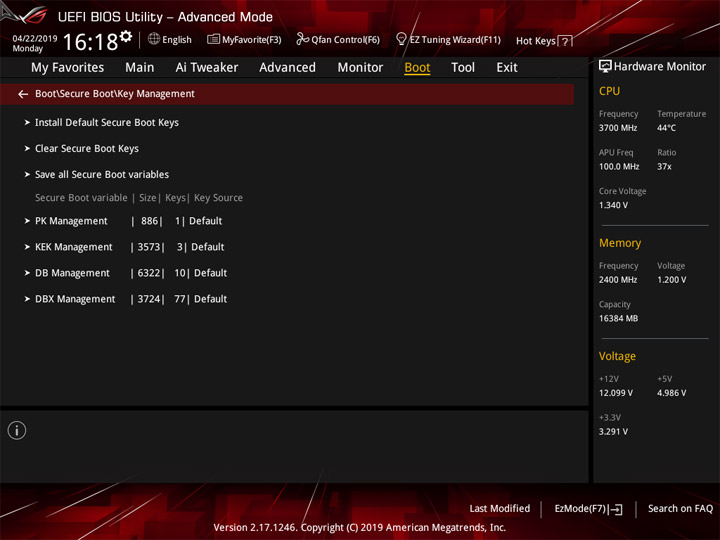Click the EzMode exit arrow icon

click(617, 509)
